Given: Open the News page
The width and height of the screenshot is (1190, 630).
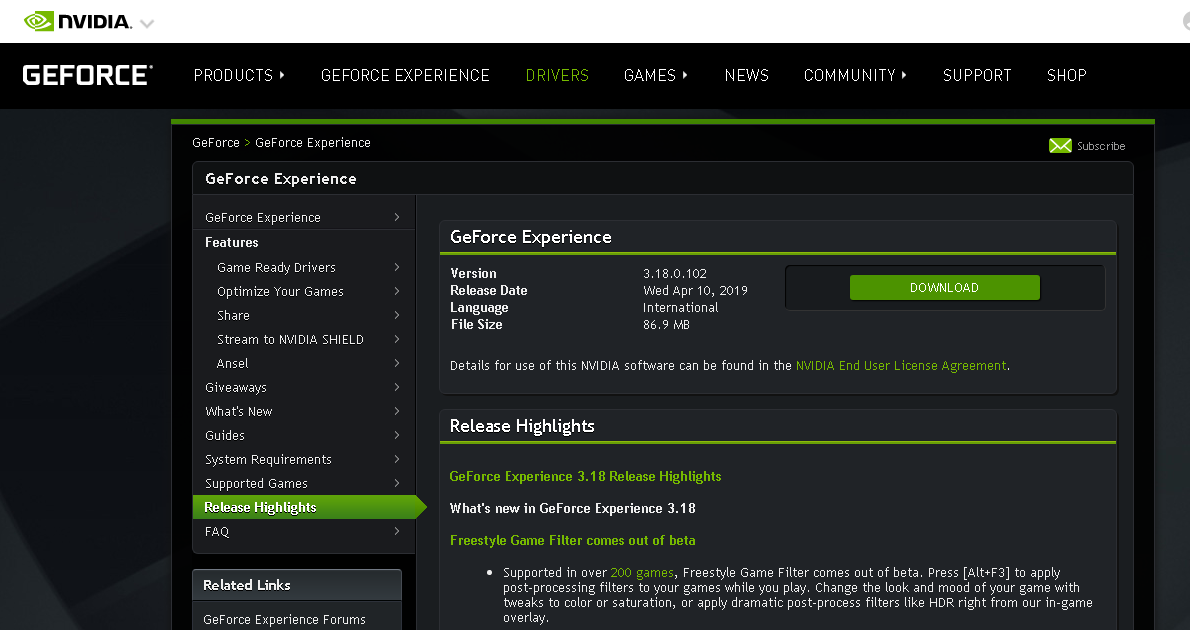Looking at the screenshot, I should (747, 75).
